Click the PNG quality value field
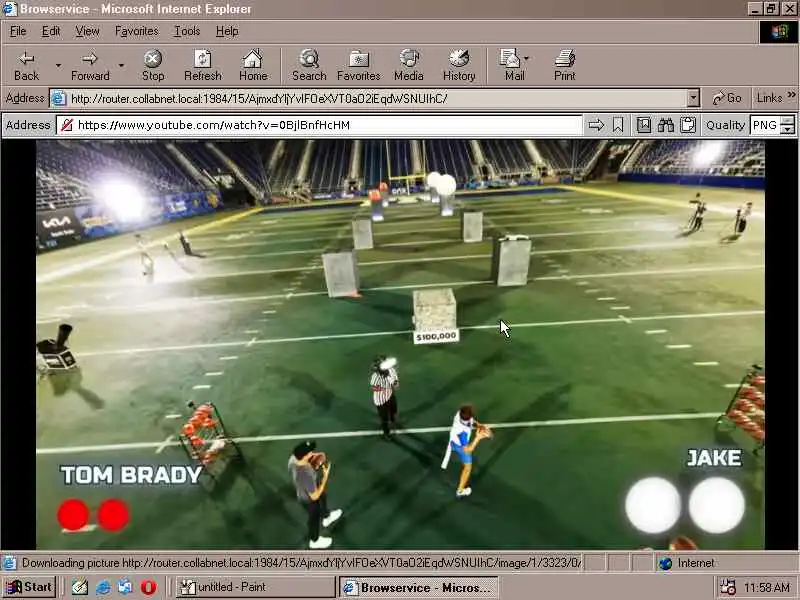Viewport: 800px width, 600px height. click(x=765, y=125)
